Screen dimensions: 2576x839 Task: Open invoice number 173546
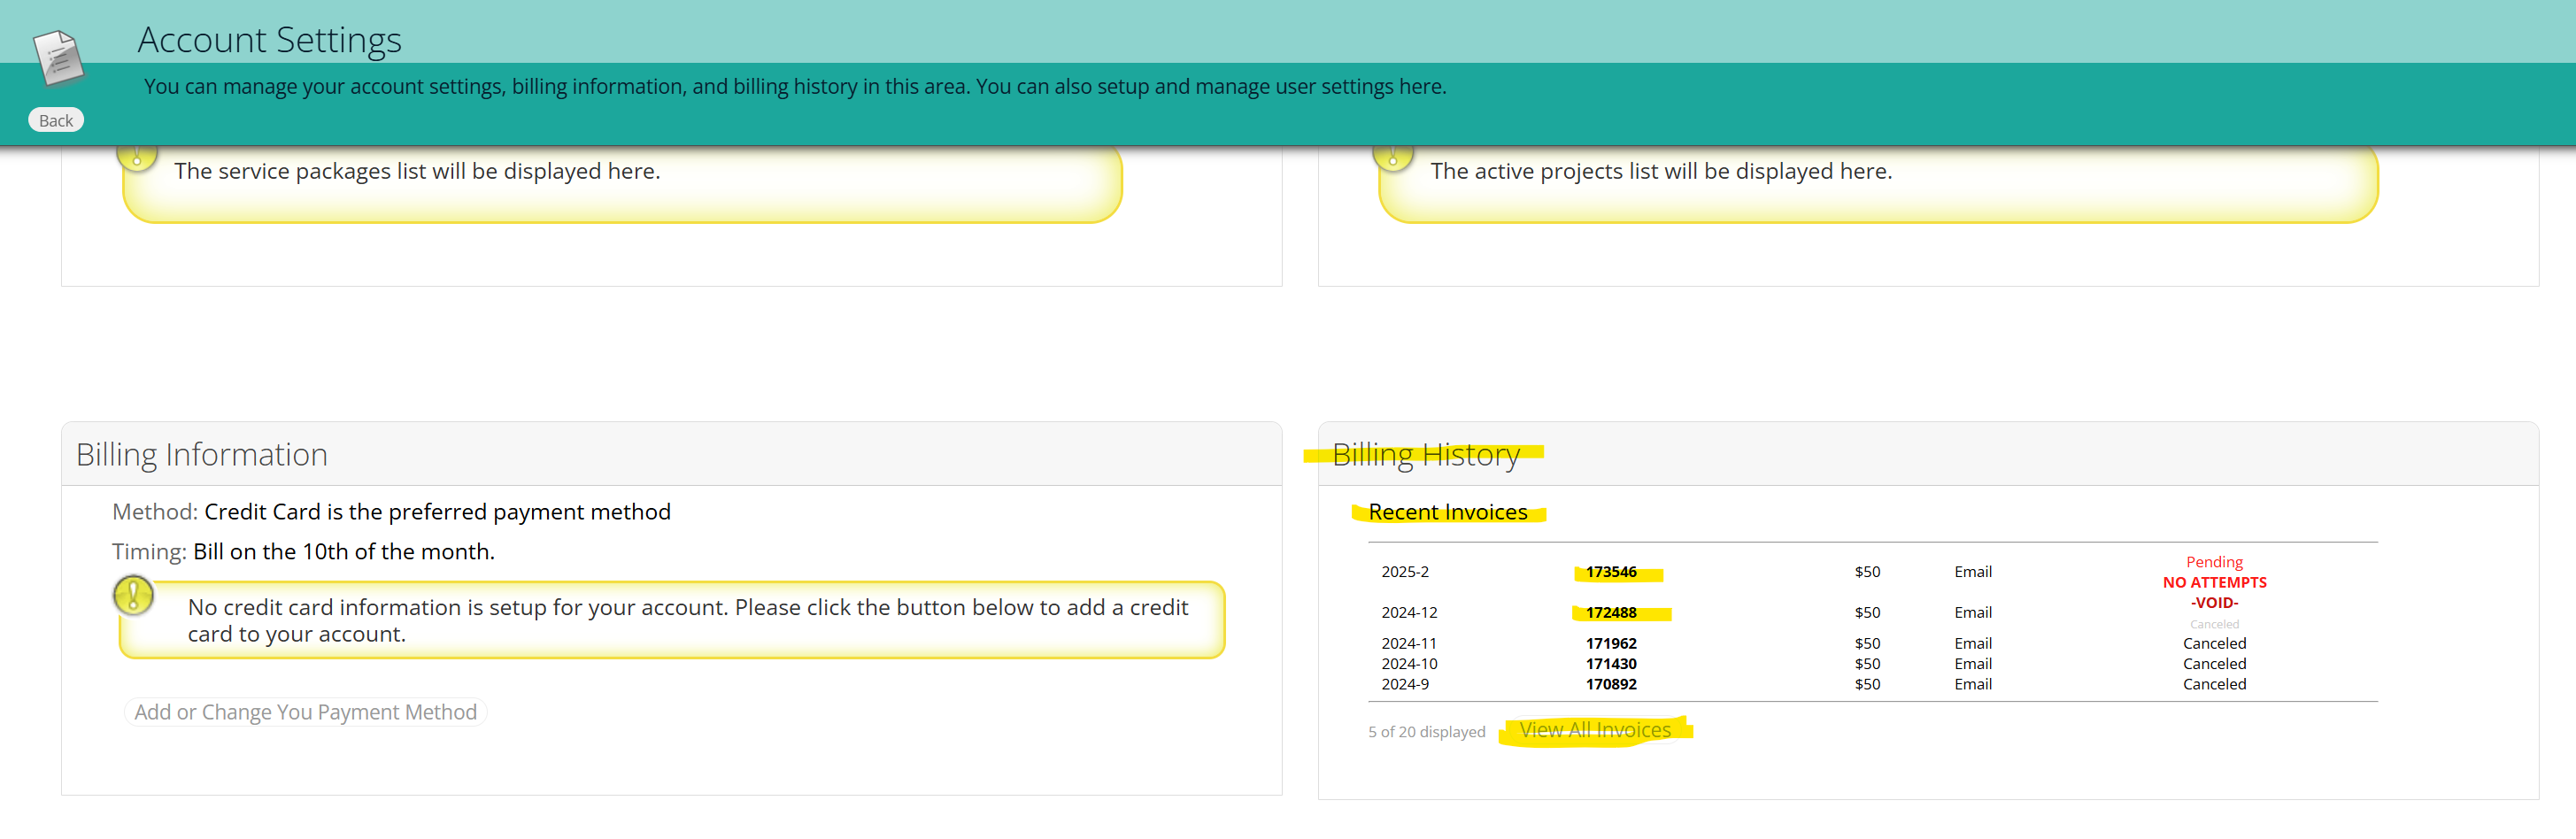(1611, 572)
